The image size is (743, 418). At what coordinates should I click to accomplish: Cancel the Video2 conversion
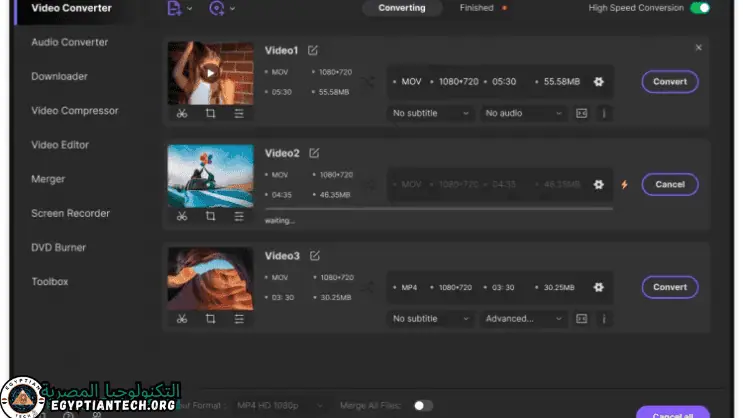click(669, 185)
